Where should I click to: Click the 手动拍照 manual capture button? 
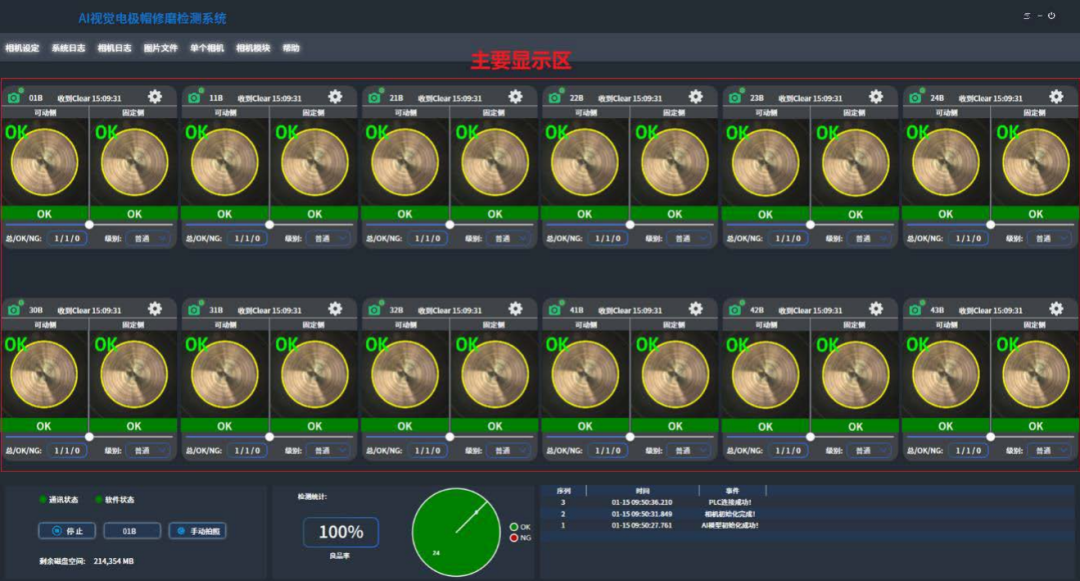pos(197,531)
